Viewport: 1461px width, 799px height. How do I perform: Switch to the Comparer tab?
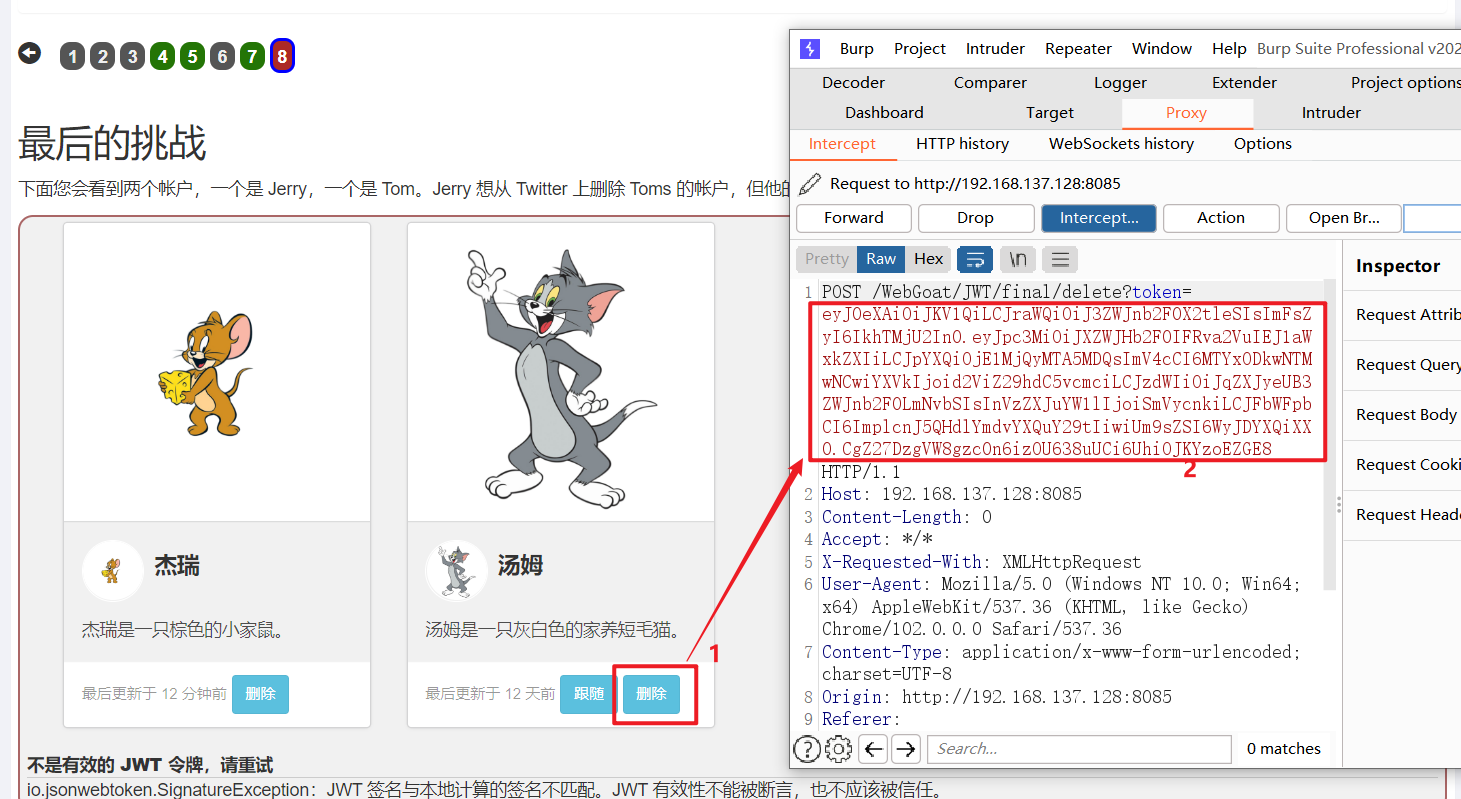(990, 83)
